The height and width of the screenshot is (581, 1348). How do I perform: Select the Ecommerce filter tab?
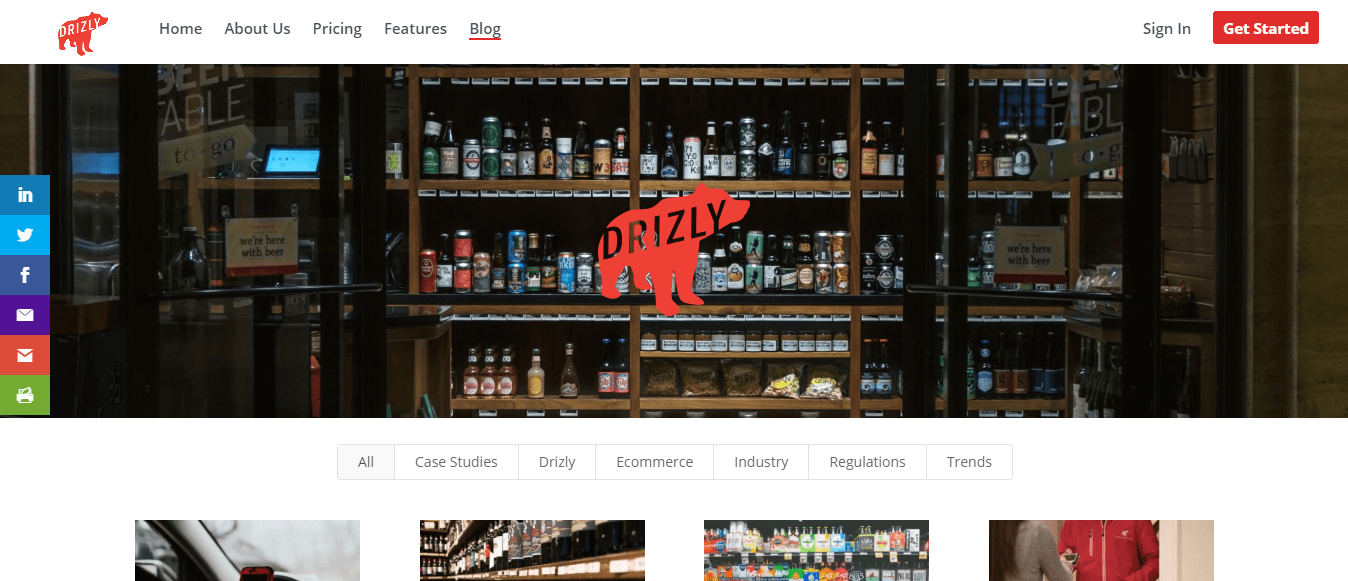(654, 462)
